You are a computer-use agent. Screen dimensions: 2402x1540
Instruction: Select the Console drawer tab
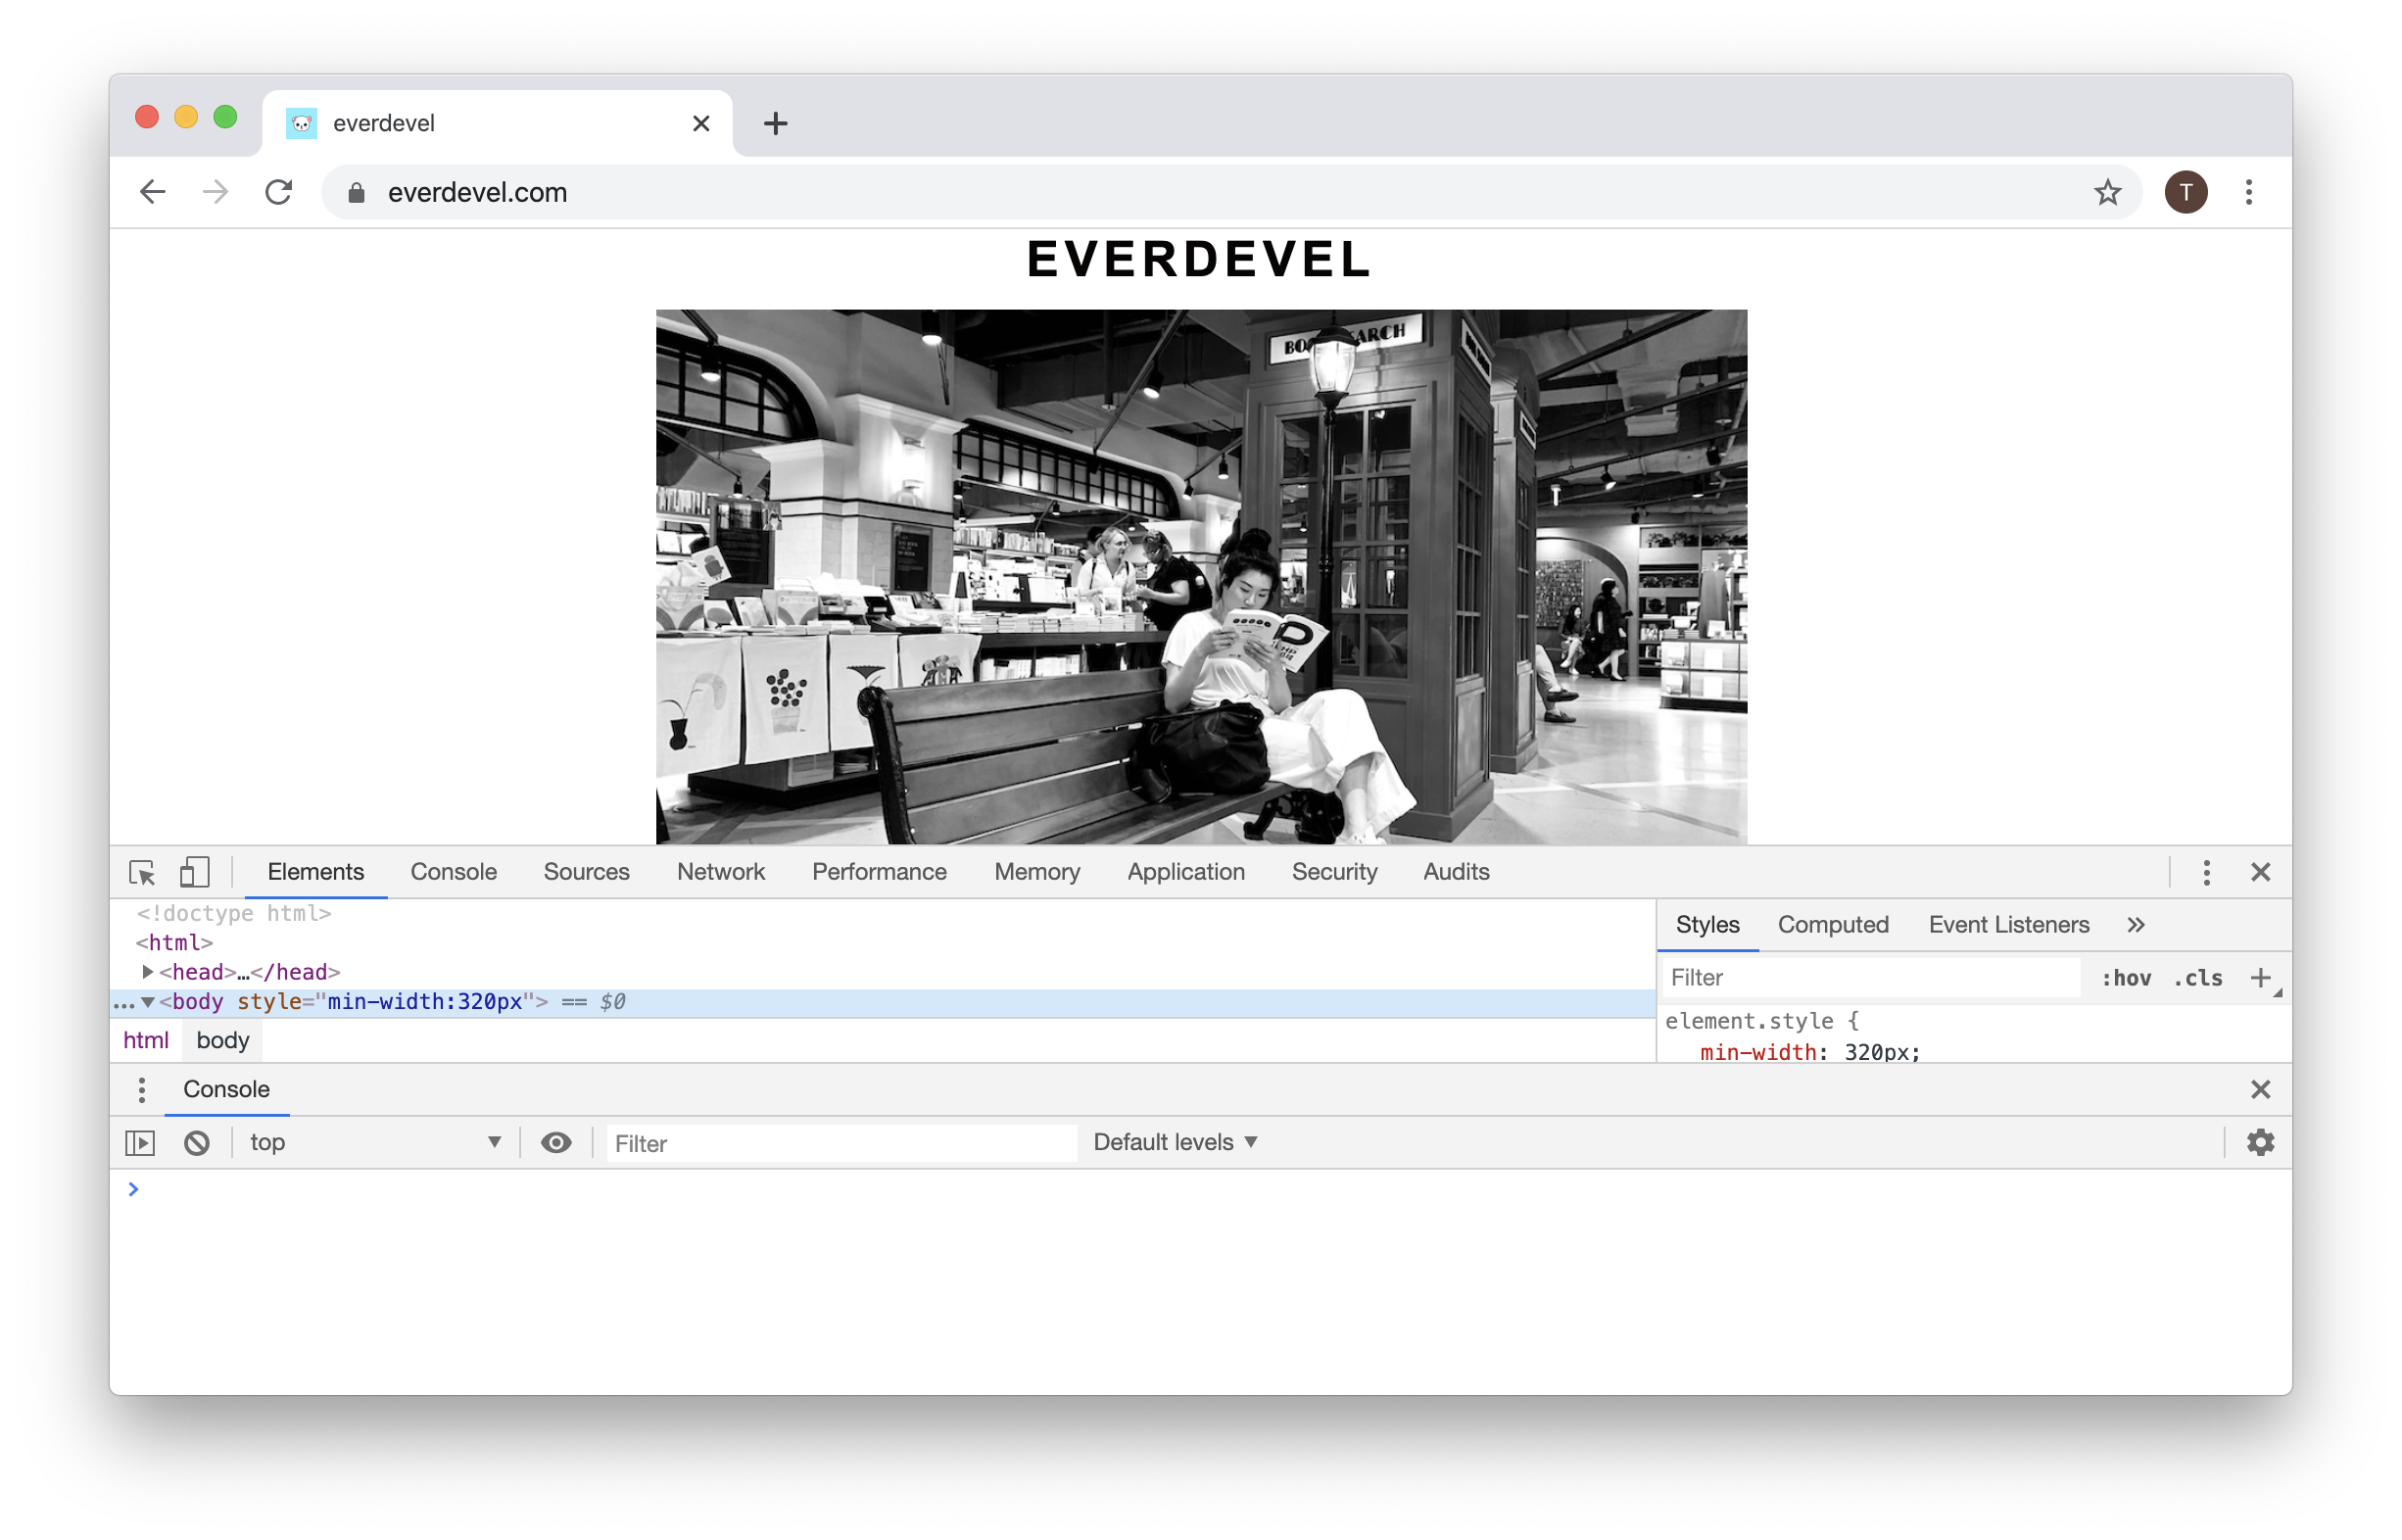pyautogui.click(x=226, y=1090)
